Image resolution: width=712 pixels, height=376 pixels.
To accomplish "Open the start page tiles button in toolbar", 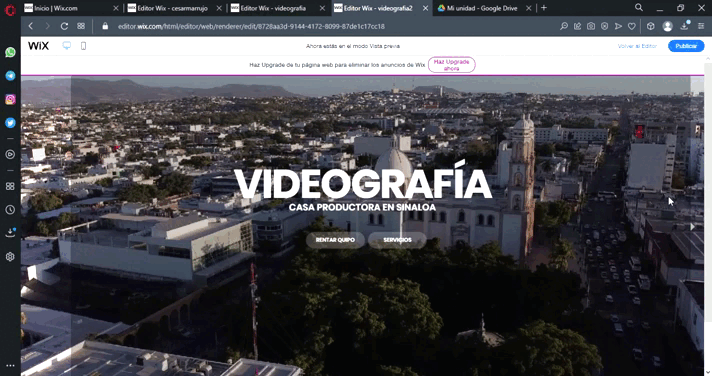I will point(81,26).
